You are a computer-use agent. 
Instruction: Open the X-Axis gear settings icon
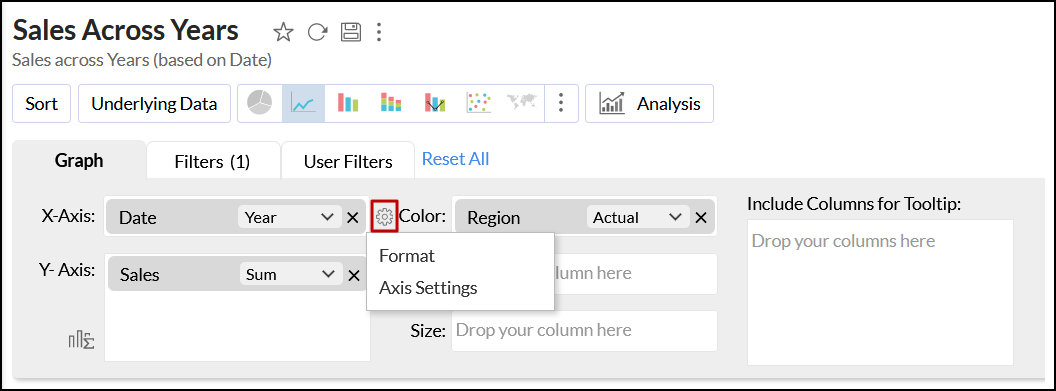coord(385,217)
